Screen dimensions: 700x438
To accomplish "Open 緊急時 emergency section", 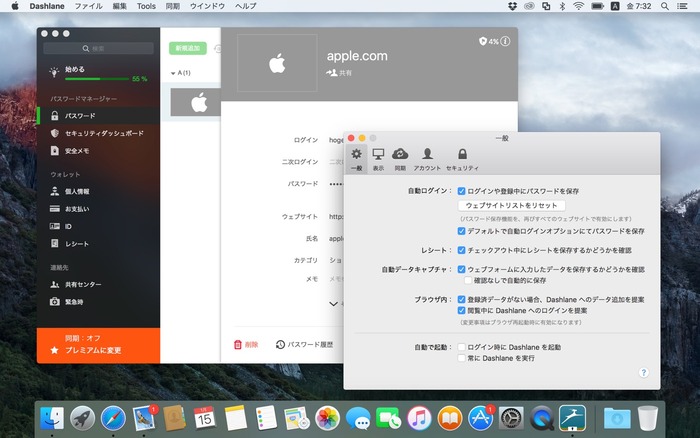I will click(98, 302).
